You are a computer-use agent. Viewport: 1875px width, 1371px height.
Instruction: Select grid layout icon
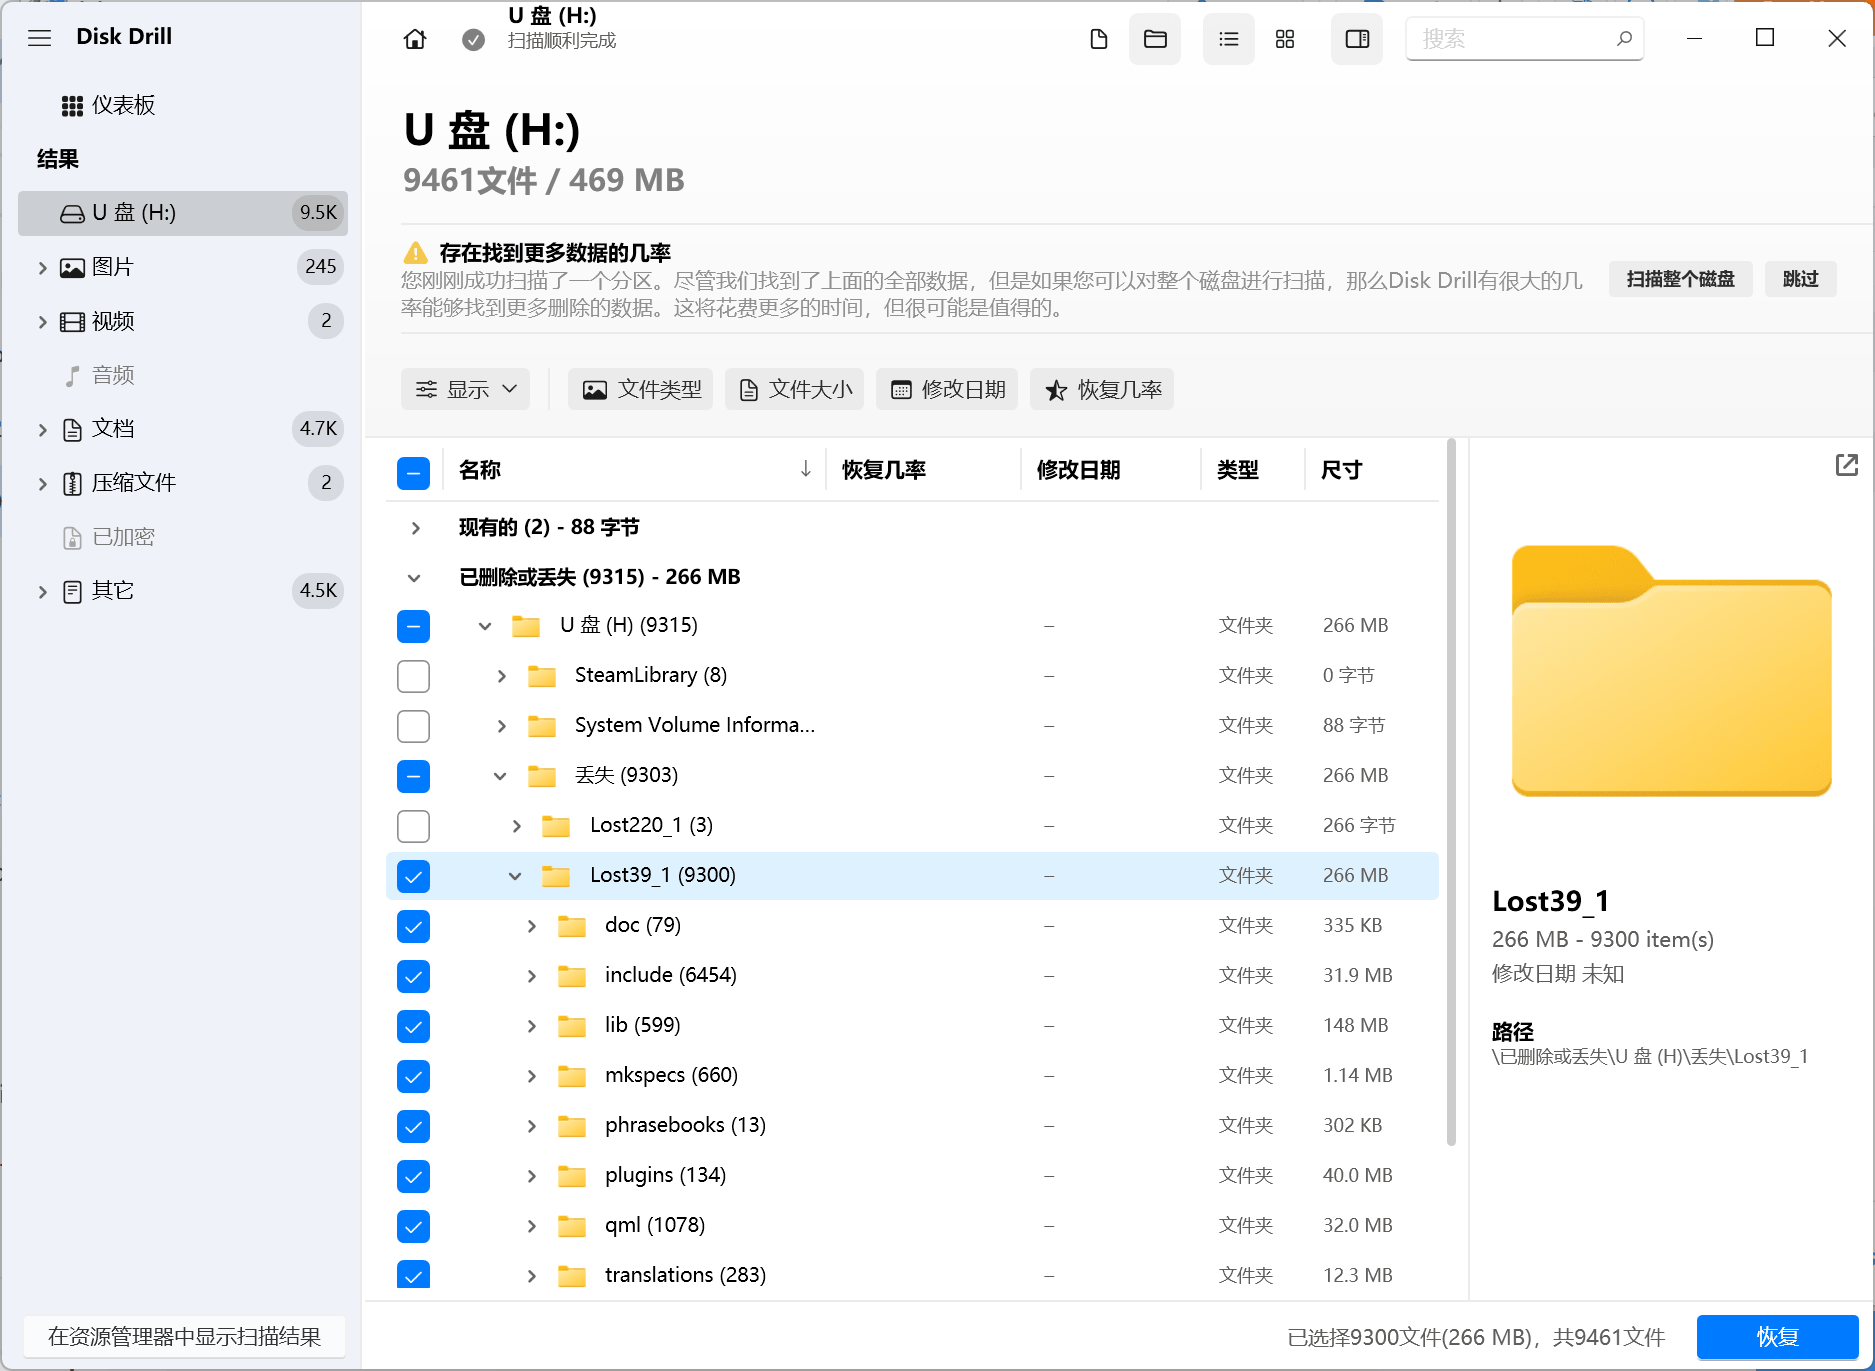pyautogui.click(x=1285, y=39)
